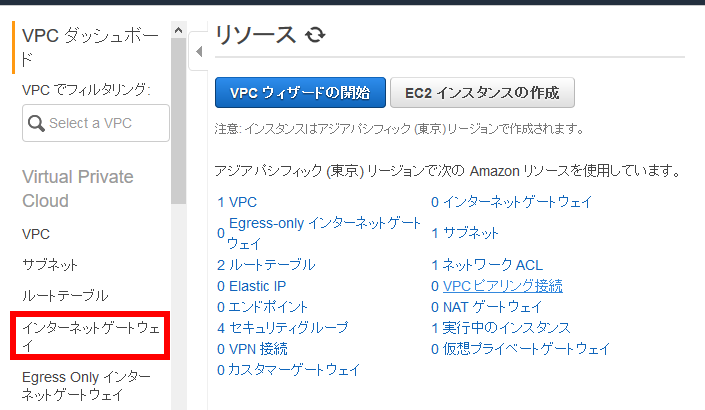This screenshot has height=410, width=705.
Task: Click the Virtual Private Cloud section heading
Action: pyautogui.click(x=78, y=189)
